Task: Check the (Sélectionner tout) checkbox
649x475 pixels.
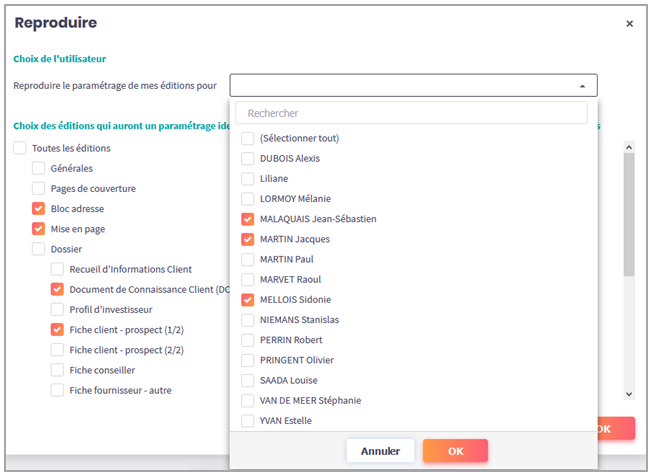Action: point(248,138)
